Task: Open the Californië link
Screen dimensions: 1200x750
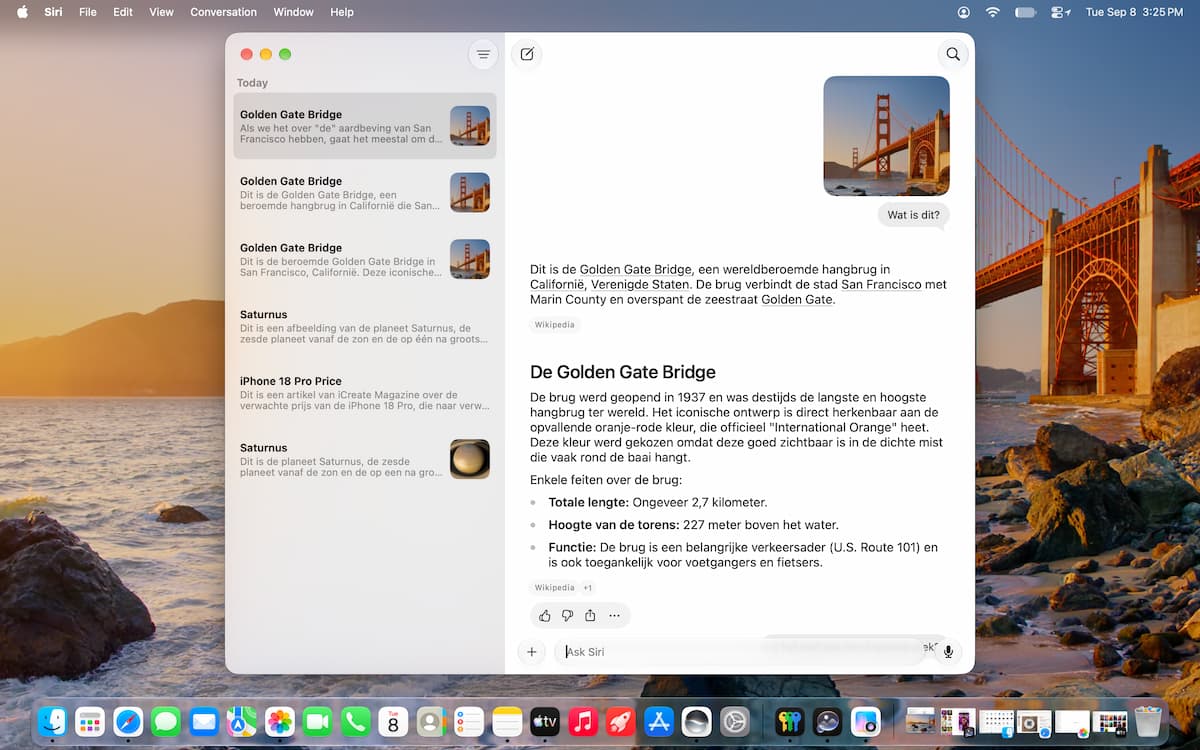Action: click(558, 284)
